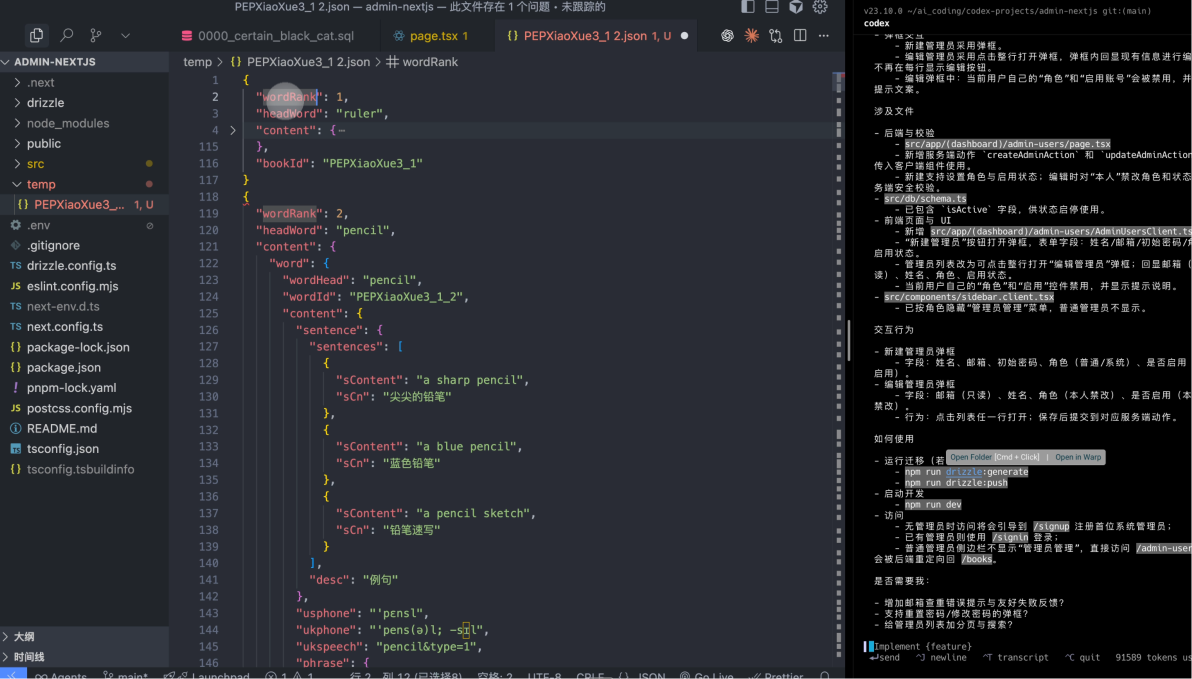
Task: Open the Search view icon
Action: [x=67, y=35]
